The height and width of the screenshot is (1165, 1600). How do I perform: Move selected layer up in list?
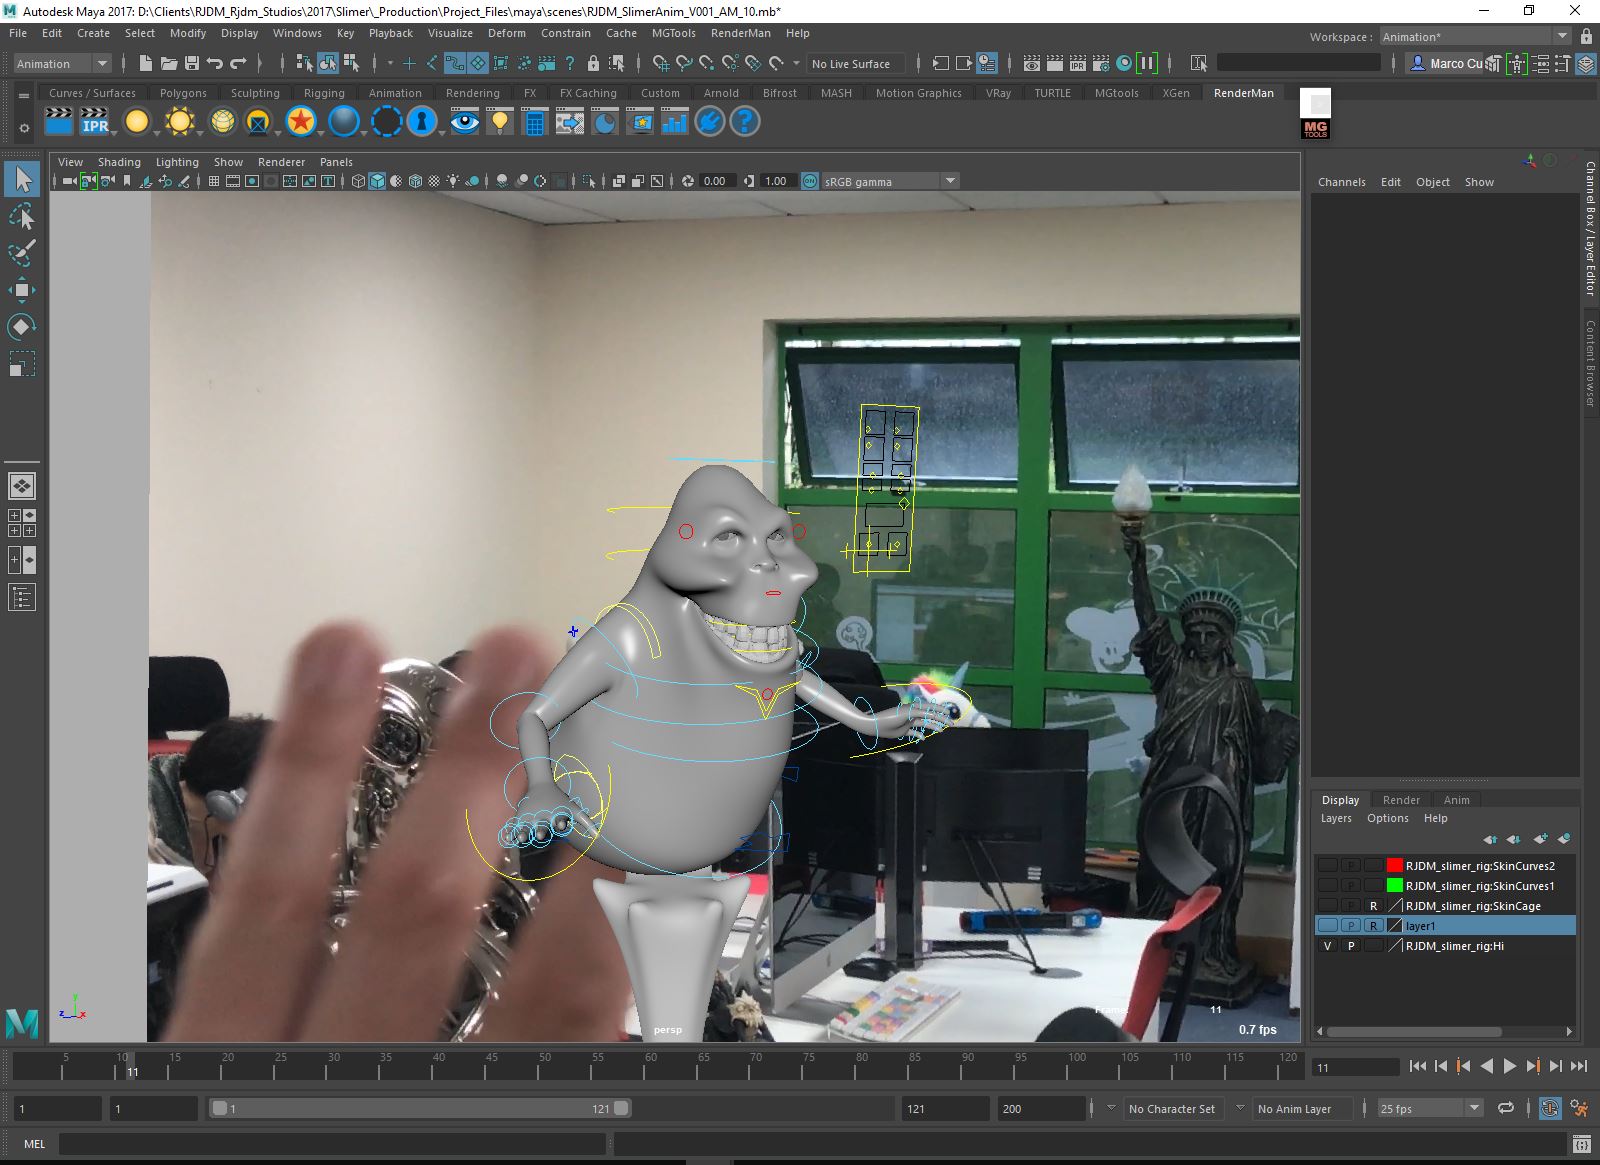pos(1491,839)
